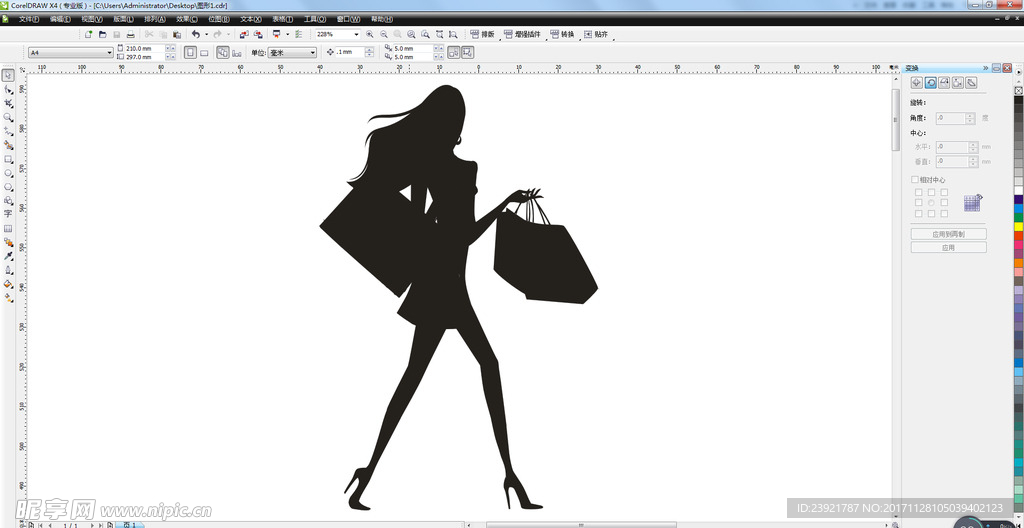Open the Rotate transform tab icon

click(x=931, y=82)
